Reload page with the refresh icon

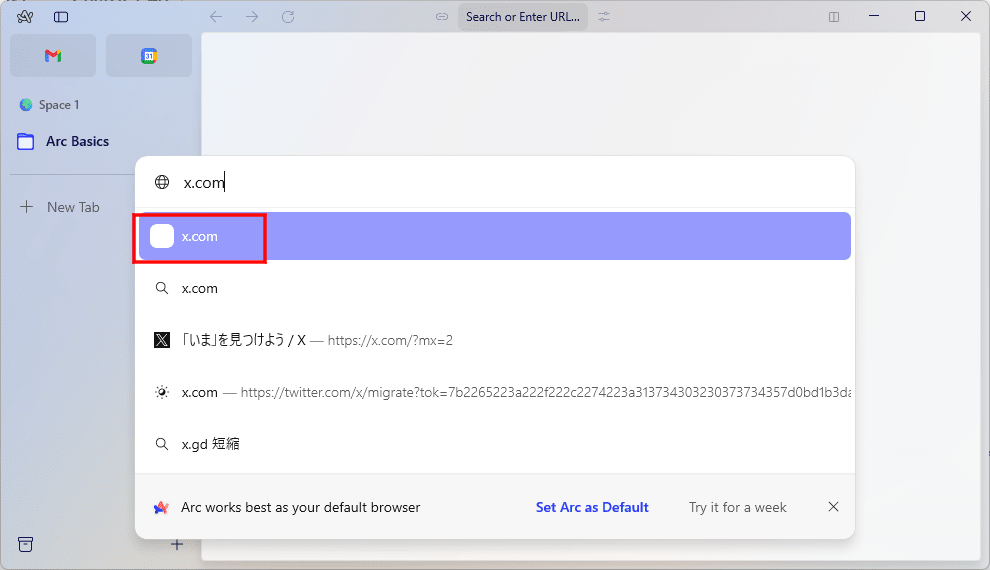pos(288,17)
